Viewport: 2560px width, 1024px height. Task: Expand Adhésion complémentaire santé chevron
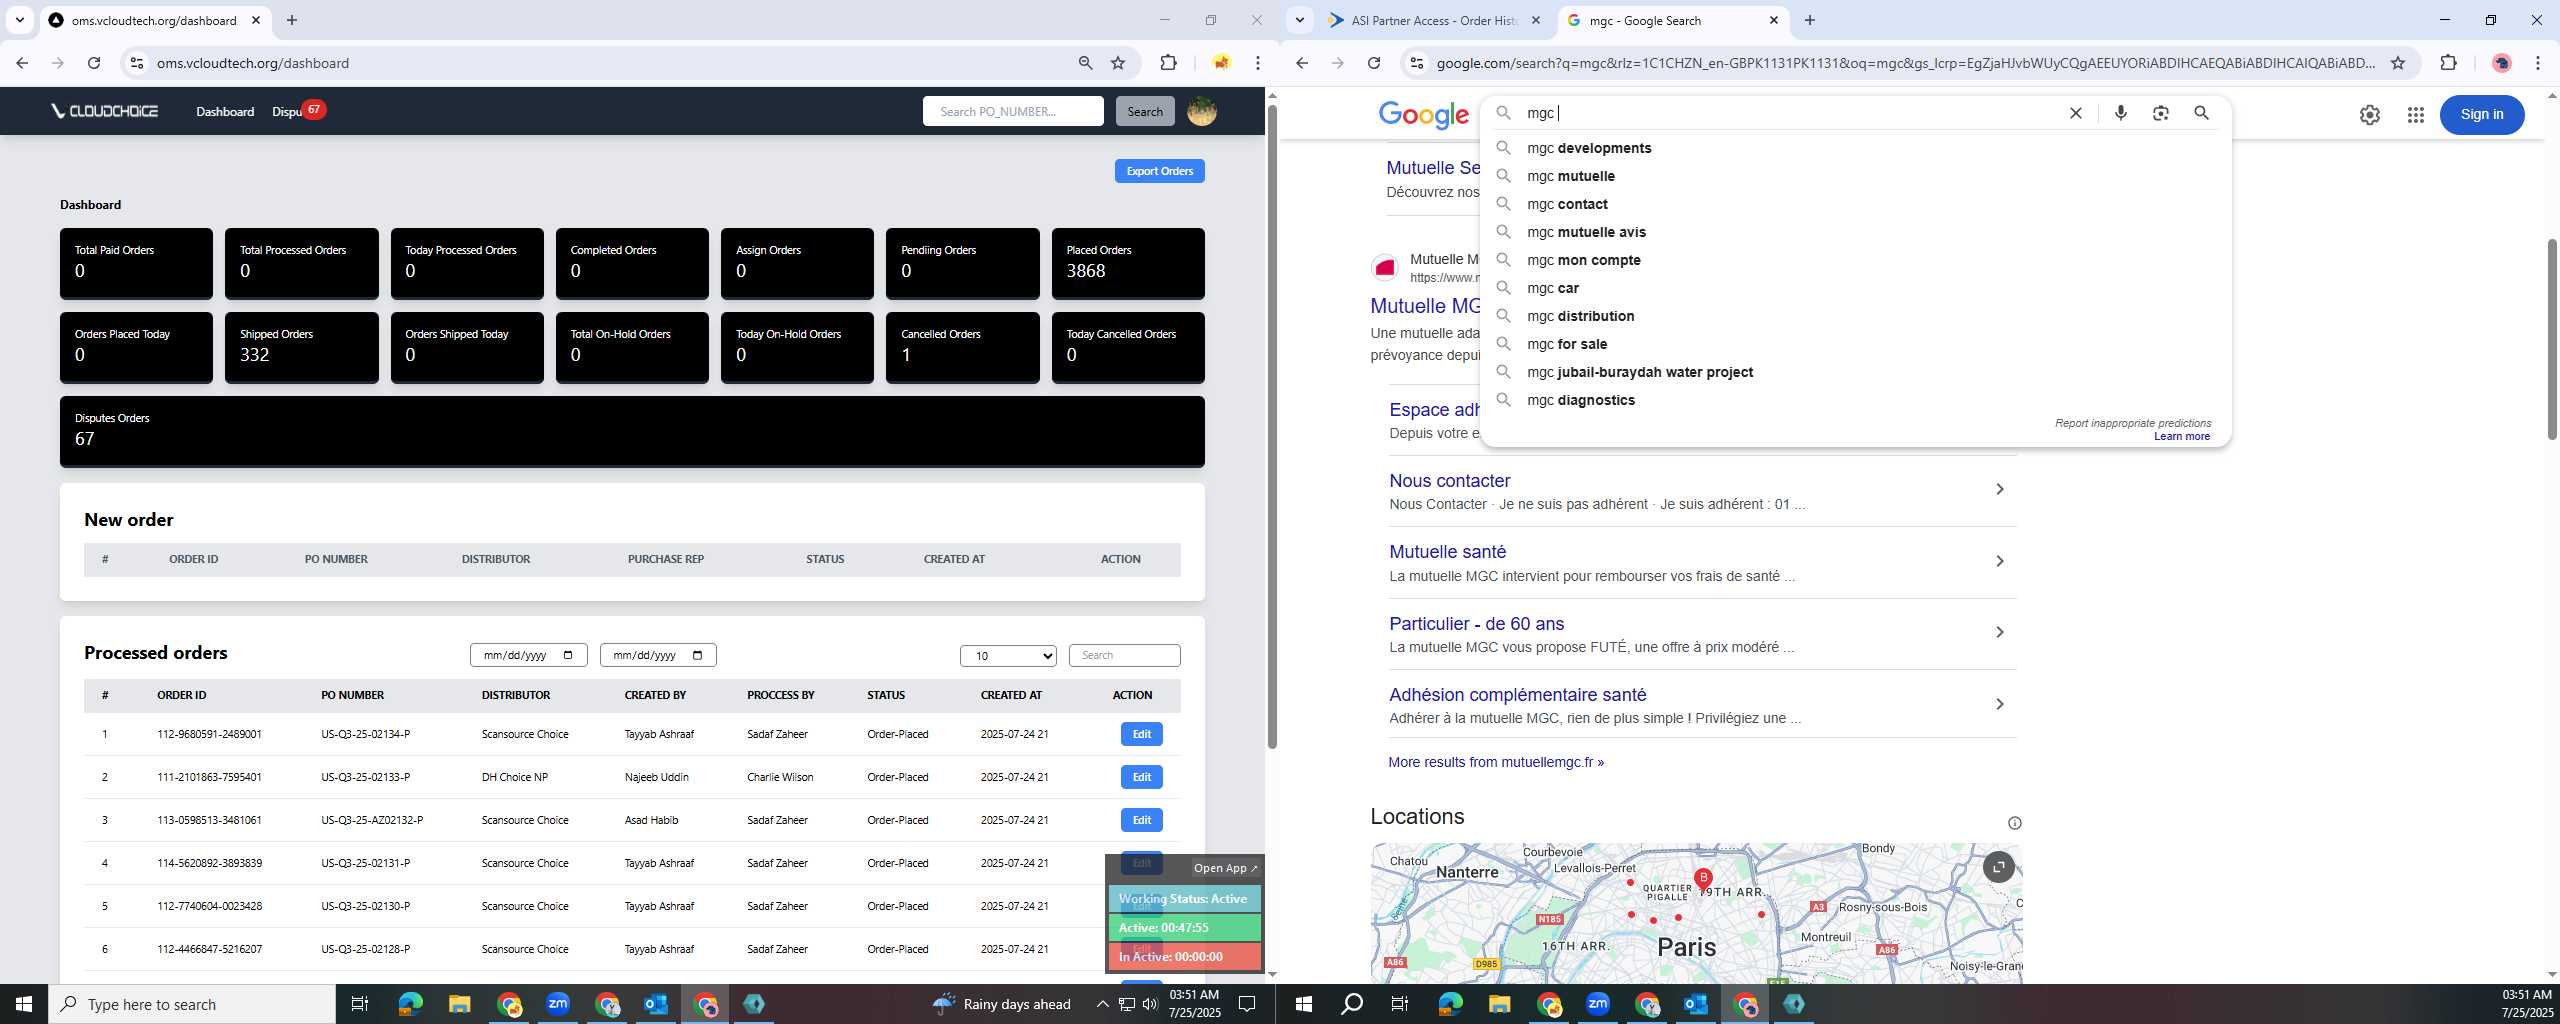pos(1999,704)
